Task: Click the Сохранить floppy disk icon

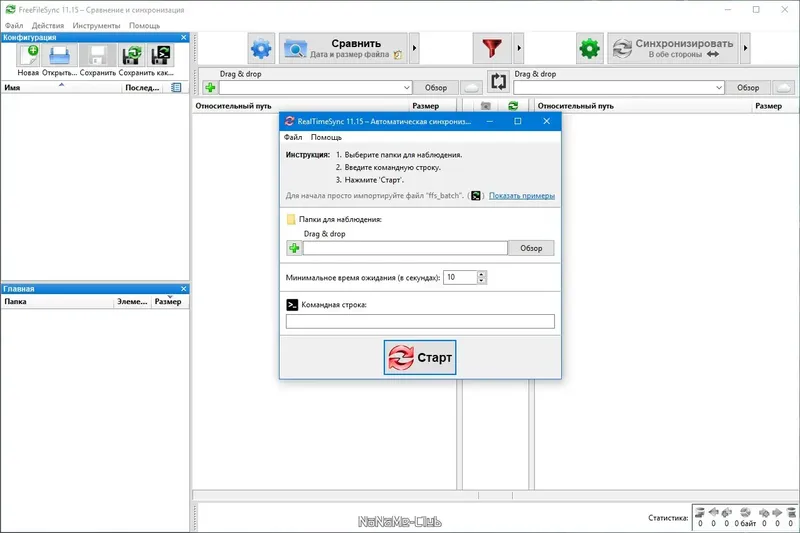Action: coord(97,55)
